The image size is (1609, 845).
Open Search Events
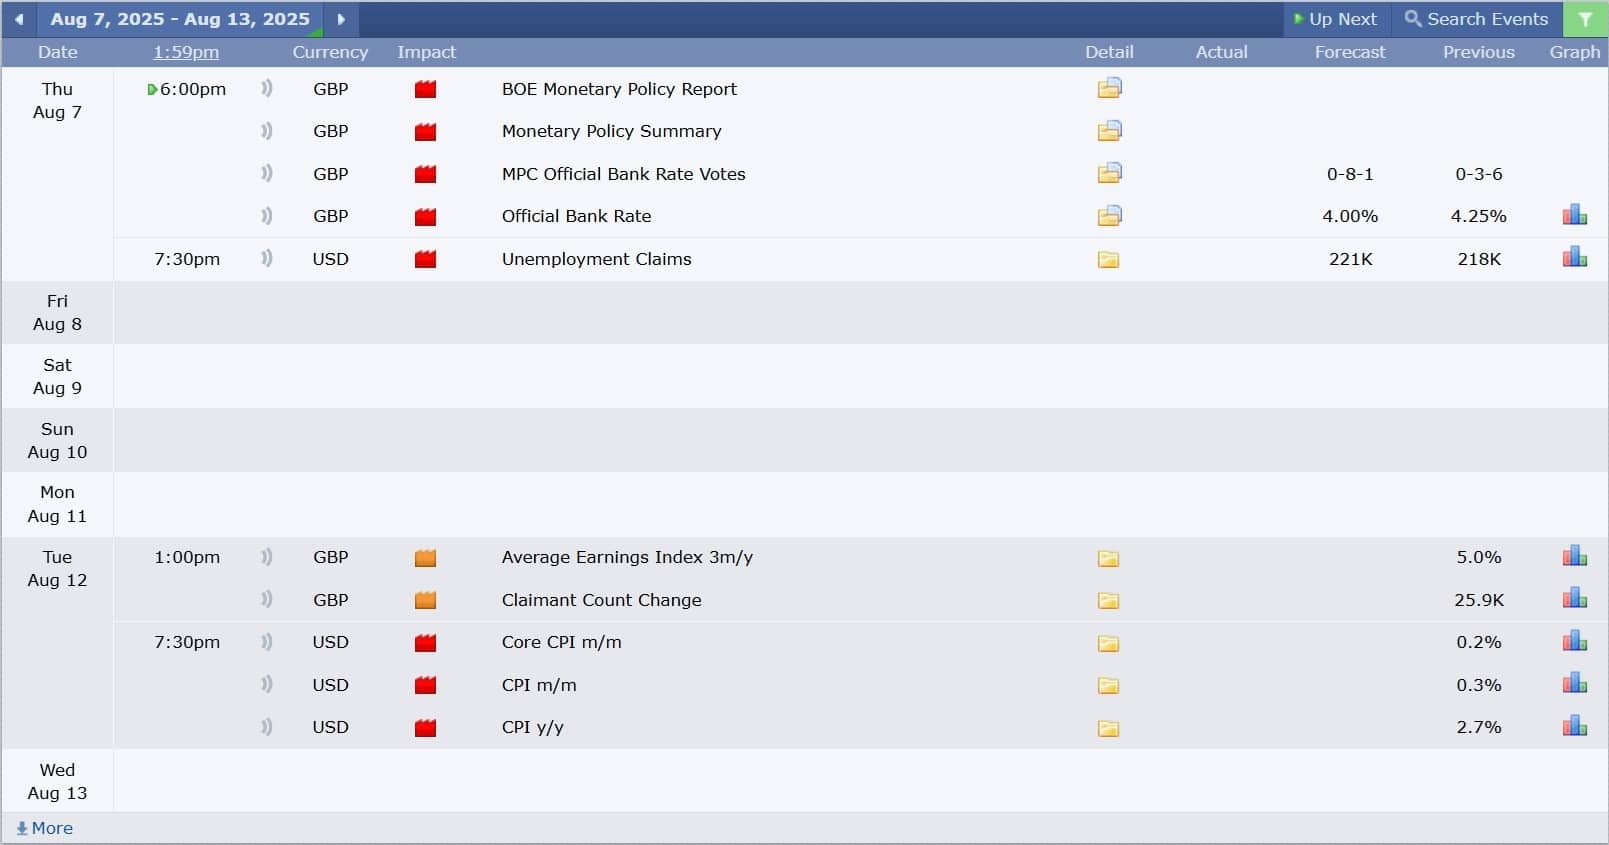[1476, 19]
